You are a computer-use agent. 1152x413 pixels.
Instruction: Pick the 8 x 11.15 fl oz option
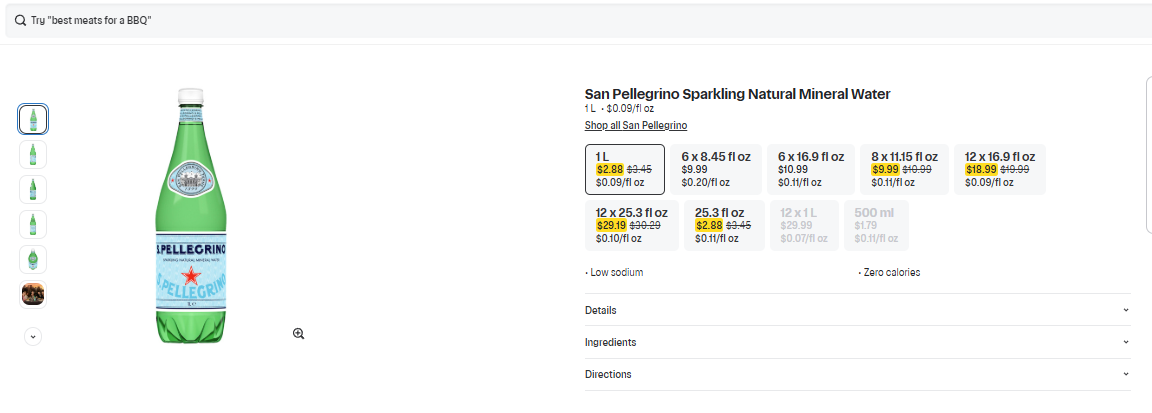(x=904, y=169)
